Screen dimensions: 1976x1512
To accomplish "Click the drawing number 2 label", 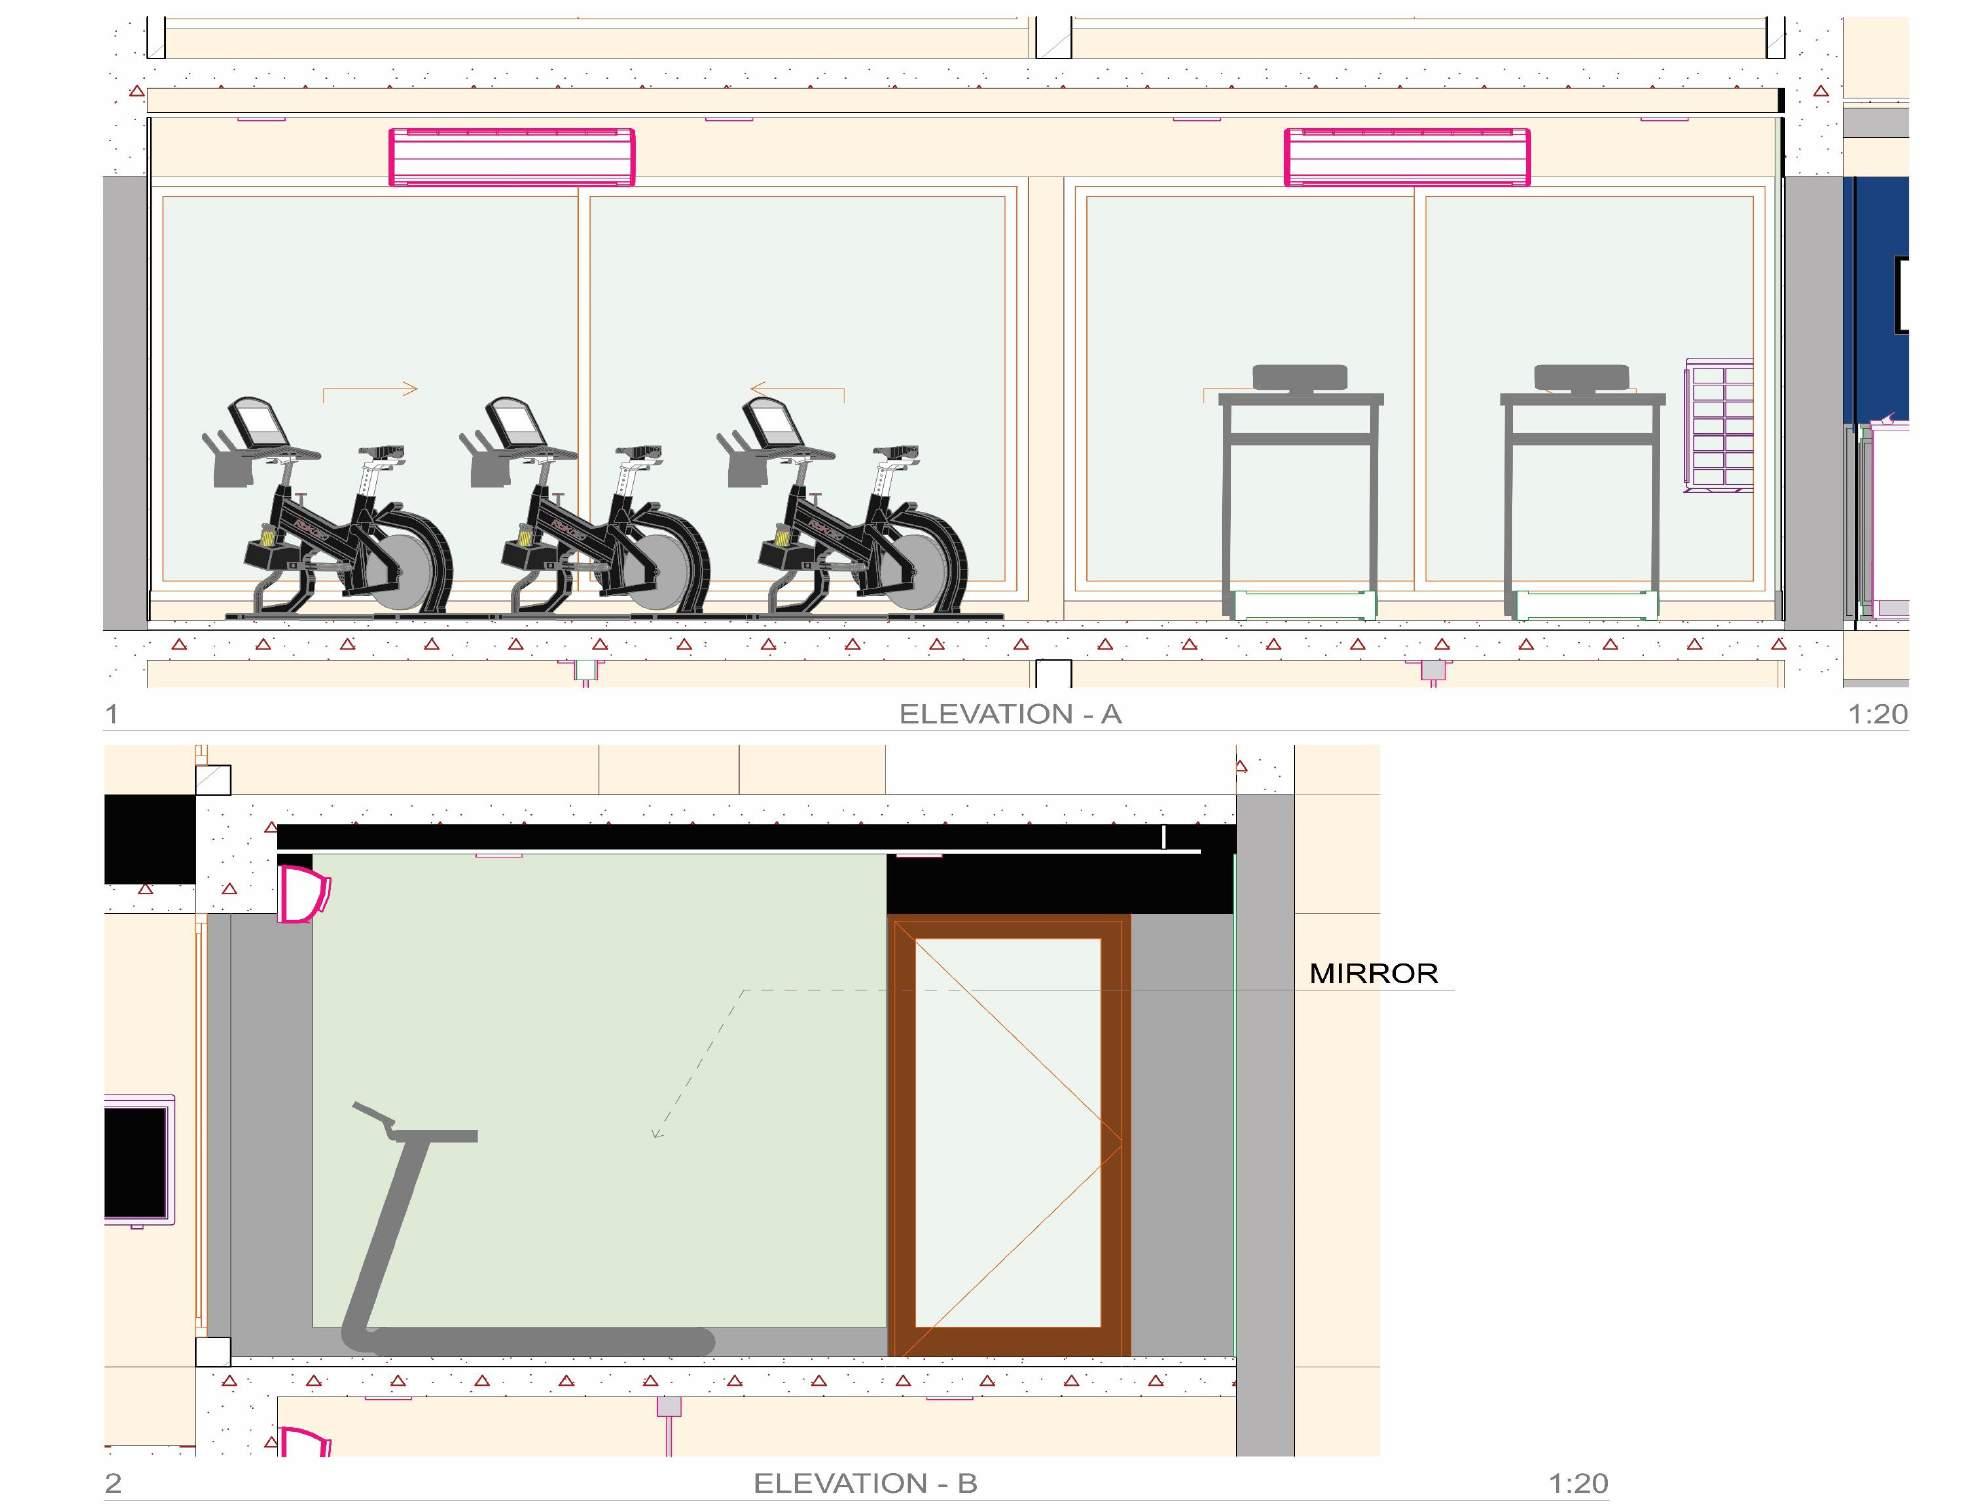I will tap(113, 1483).
